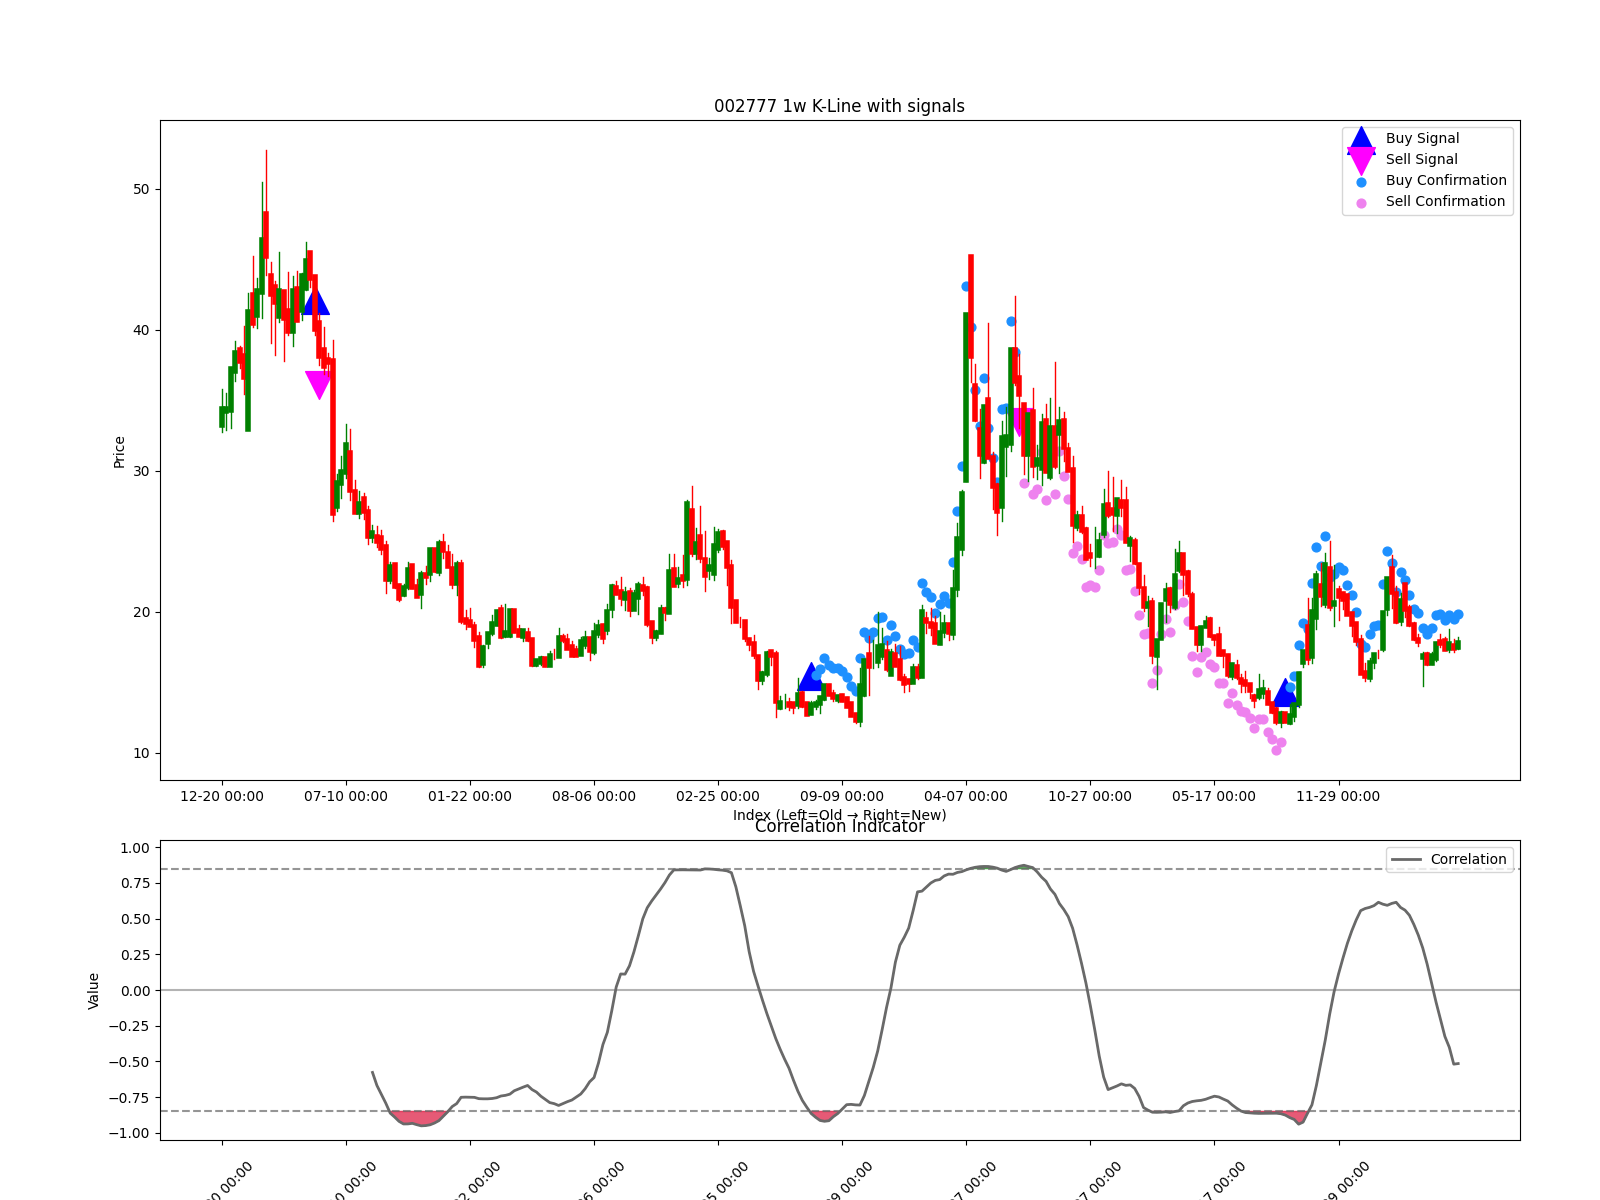Click correlation axis tick '−0.25'
1600x1200 pixels.
pos(130,1026)
